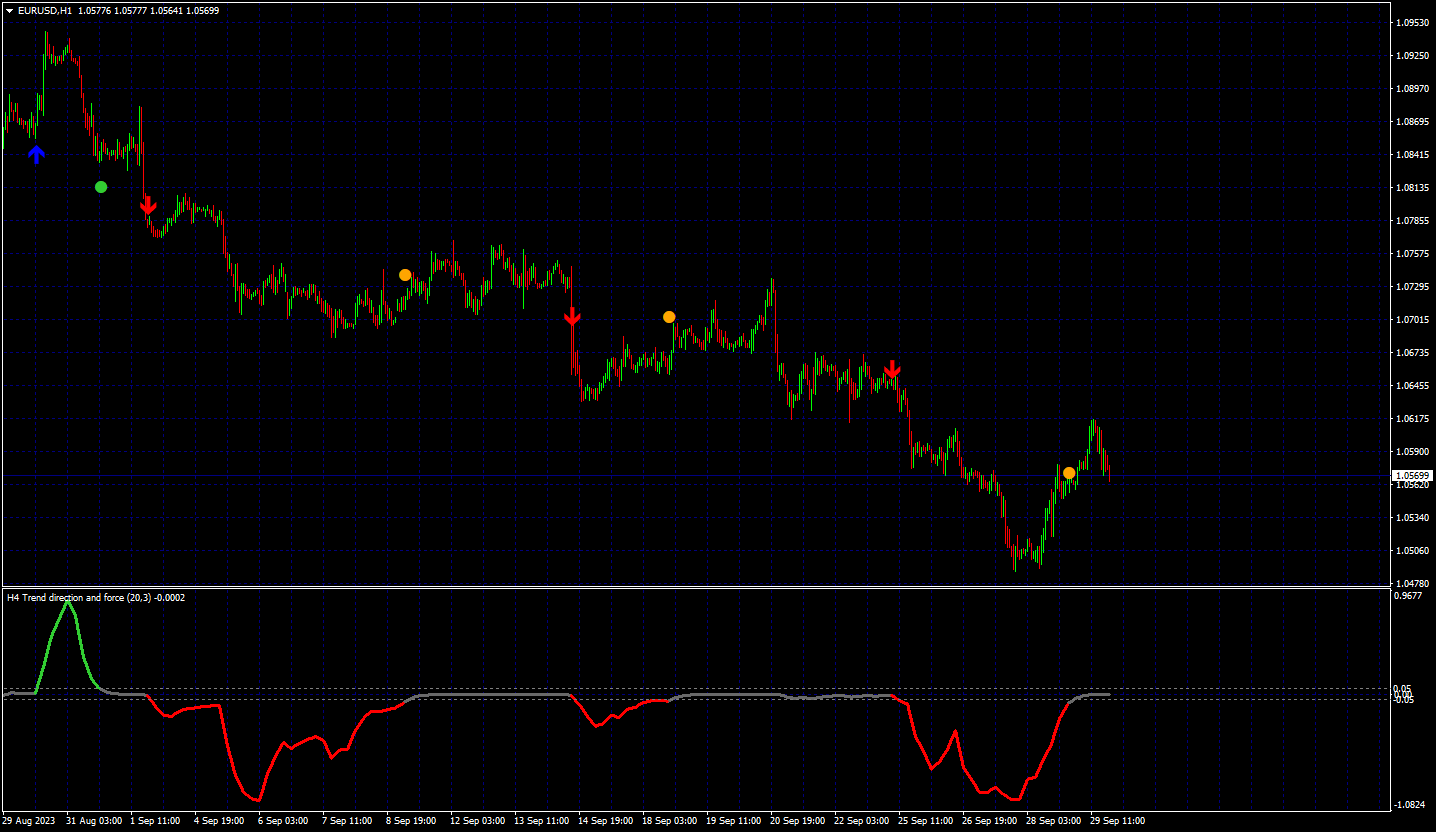Viewport: 1436px width, 832px height.
Task: Click the 1.08970 price axis label
Action: pos(1412,88)
